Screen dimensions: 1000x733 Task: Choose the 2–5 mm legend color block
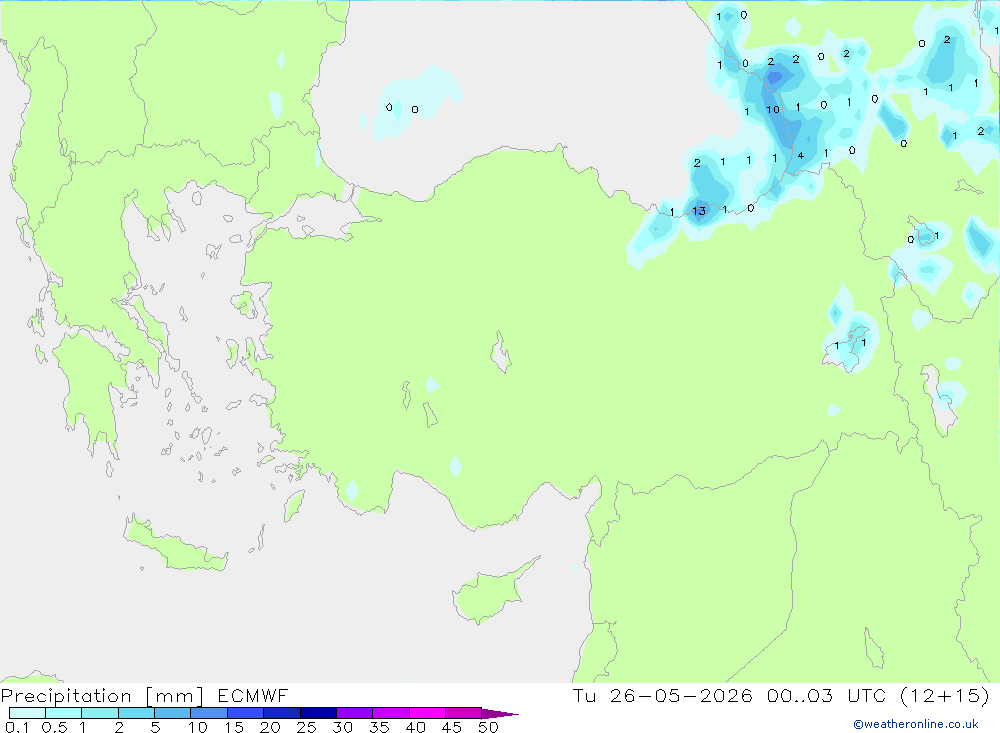click(x=136, y=713)
